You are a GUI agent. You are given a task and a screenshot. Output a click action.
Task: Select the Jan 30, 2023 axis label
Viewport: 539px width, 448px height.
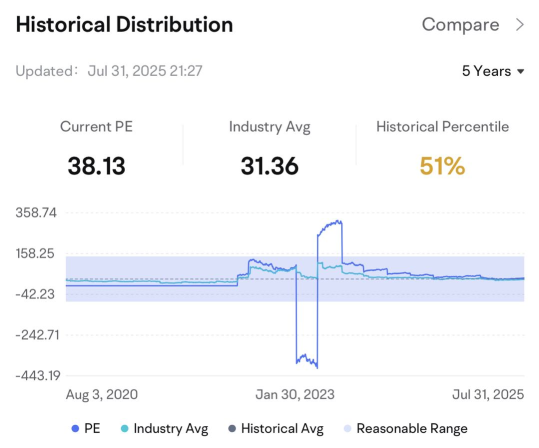point(295,394)
